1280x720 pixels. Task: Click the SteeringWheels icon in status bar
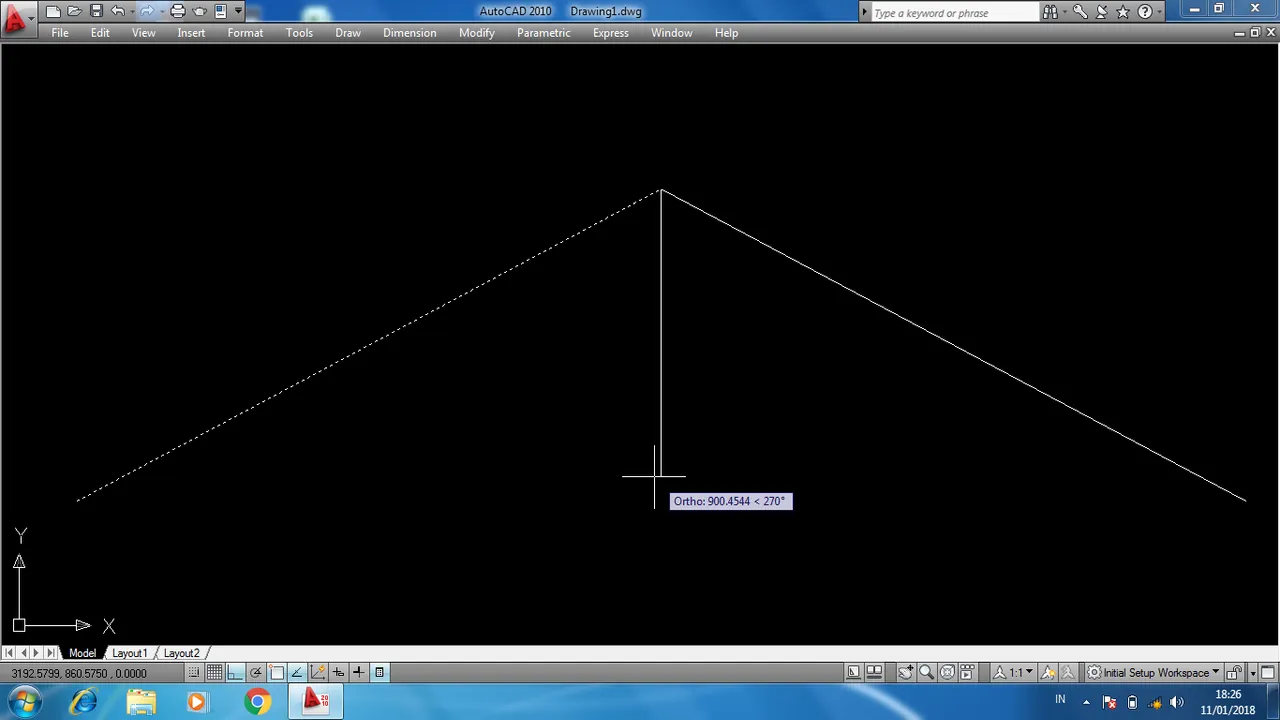946,673
